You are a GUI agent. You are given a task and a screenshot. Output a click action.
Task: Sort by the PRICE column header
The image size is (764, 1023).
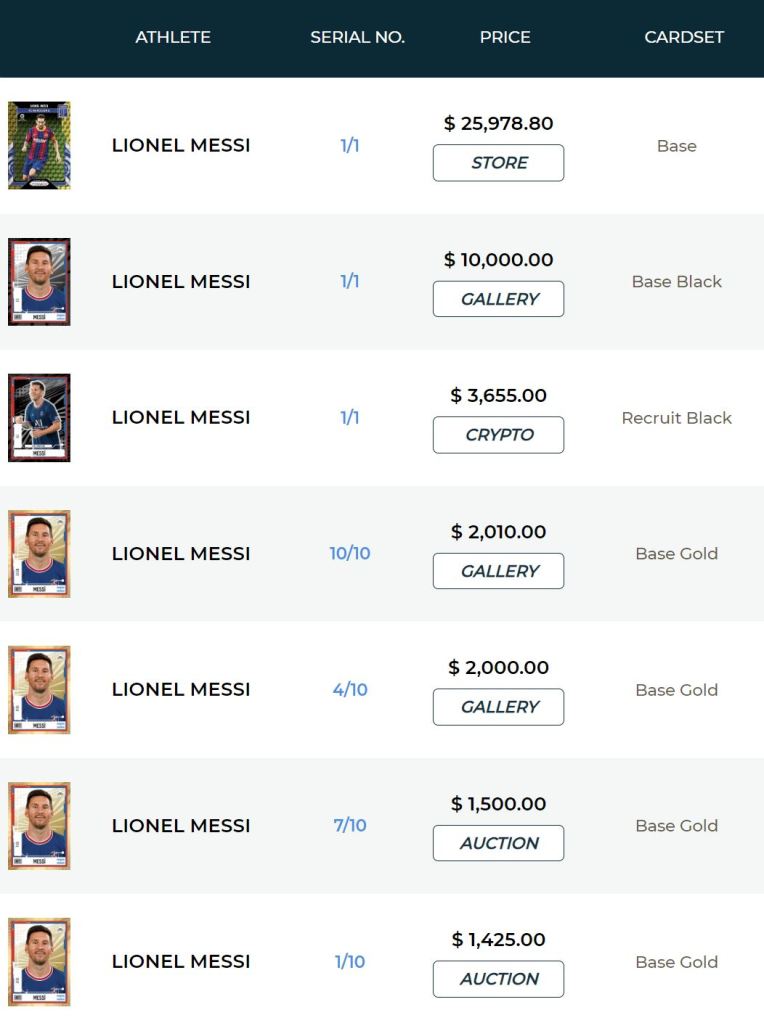505,37
